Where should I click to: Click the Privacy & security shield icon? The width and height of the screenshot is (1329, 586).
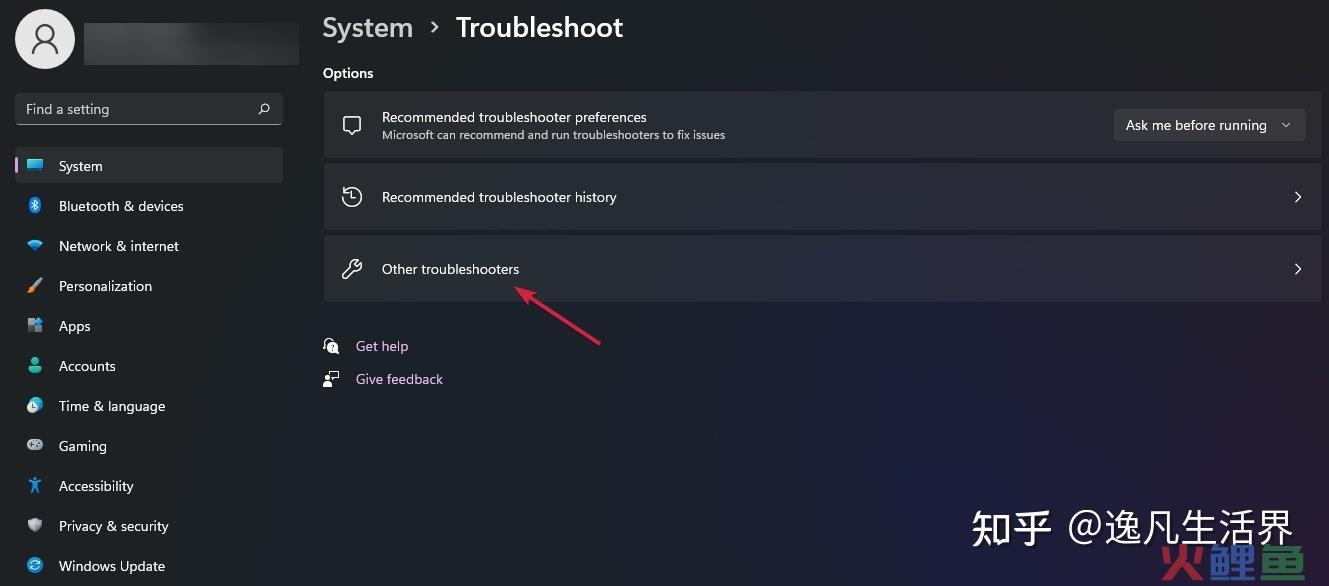[35, 526]
